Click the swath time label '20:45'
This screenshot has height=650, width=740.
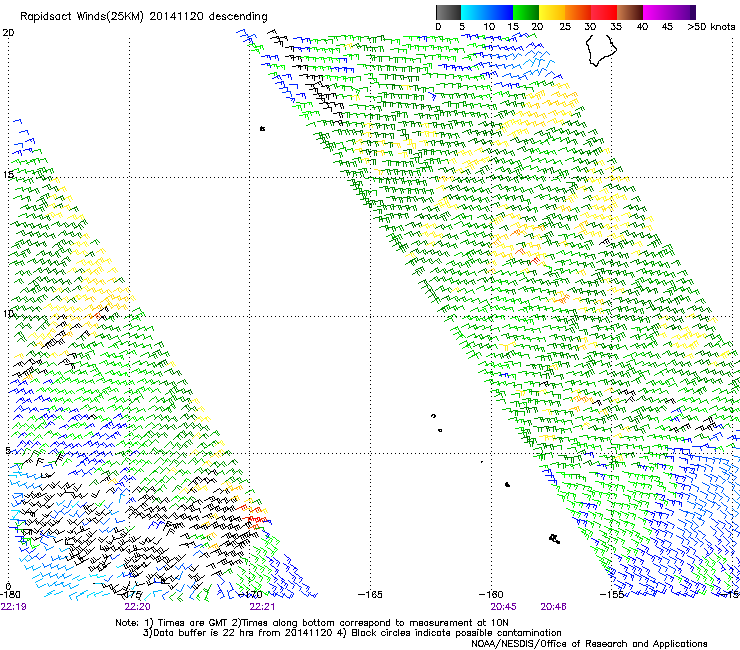pyautogui.click(x=503, y=607)
